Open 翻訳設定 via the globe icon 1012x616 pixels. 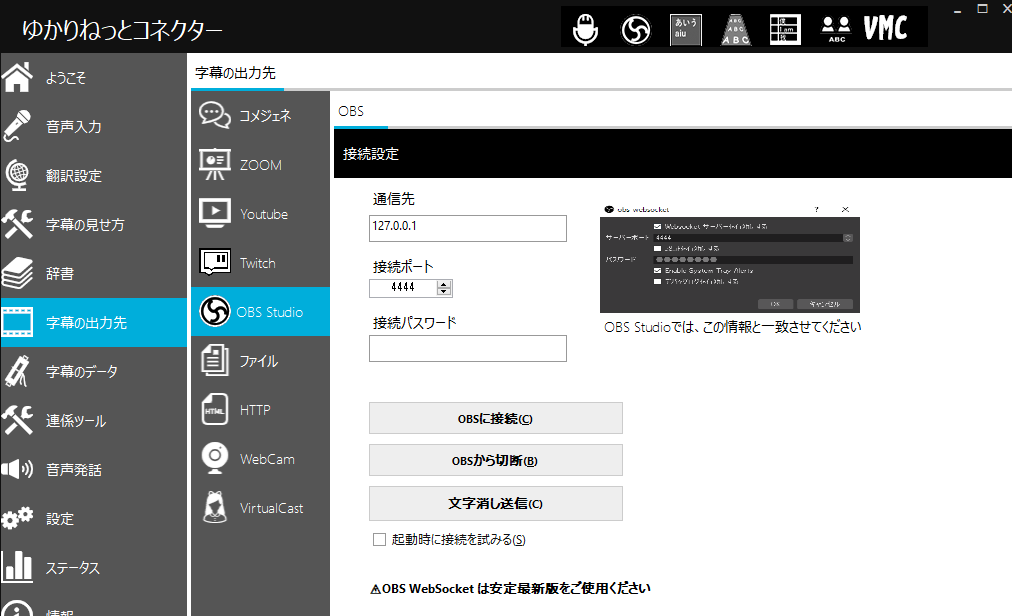tap(17, 176)
